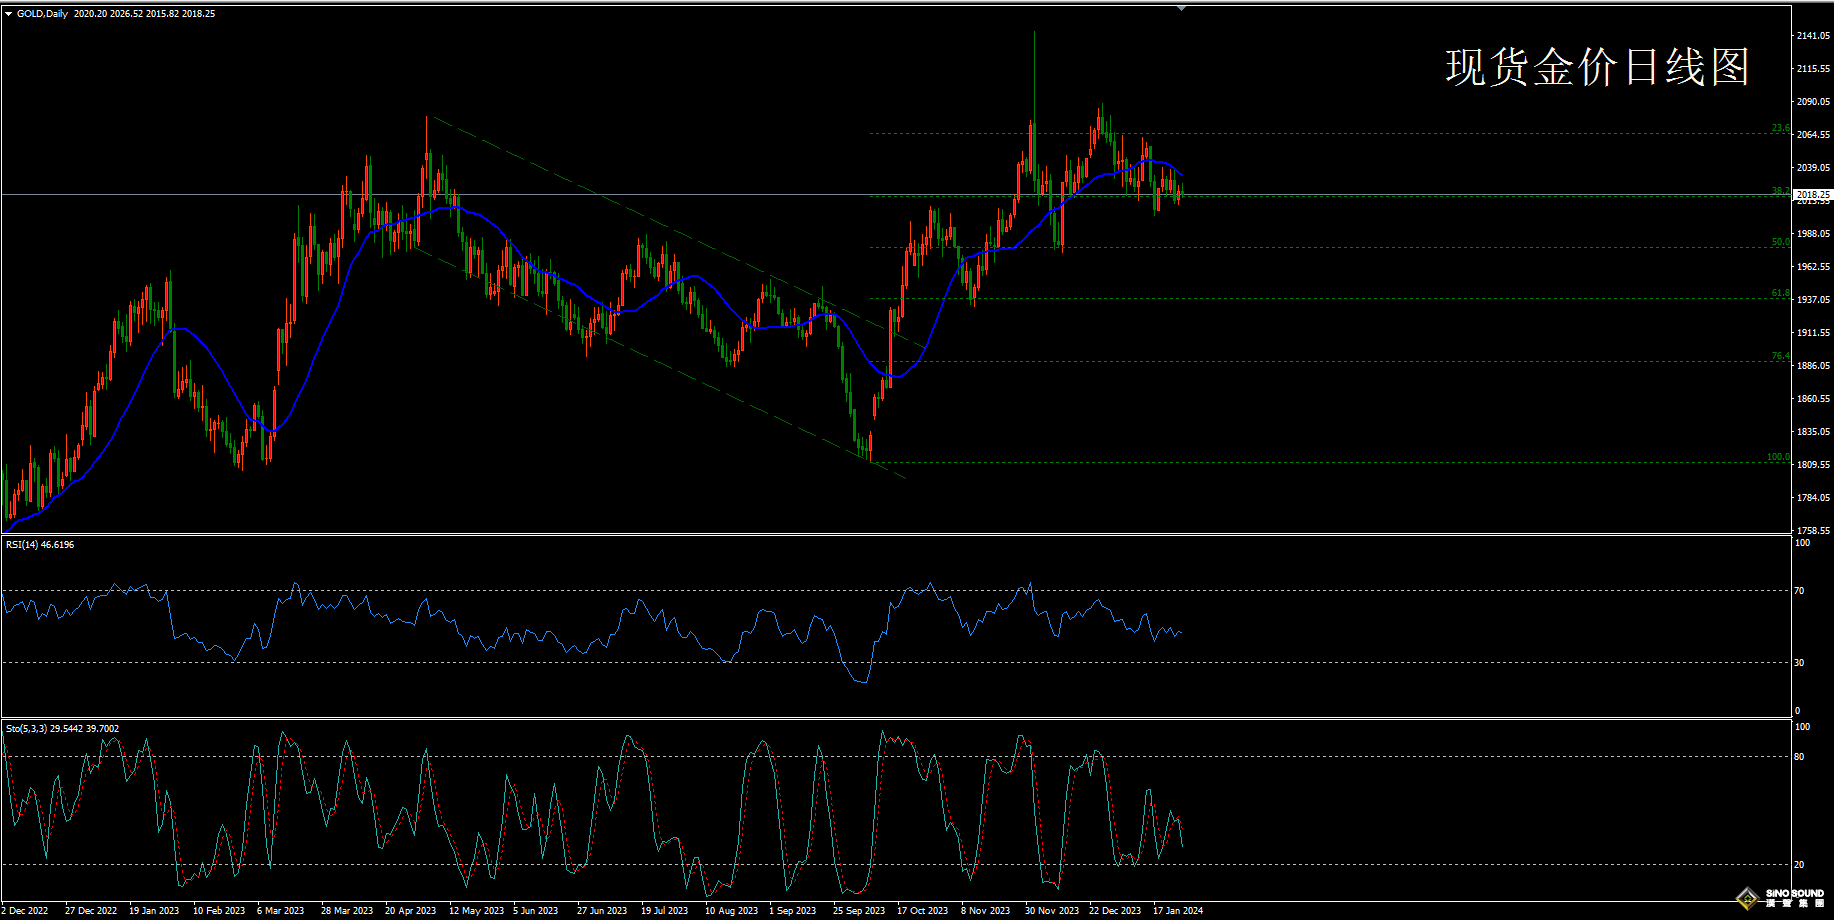Click the stochastic 80 level axis label
The height and width of the screenshot is (920, 1834).
pyautogui.click(x=1799, y=757)
